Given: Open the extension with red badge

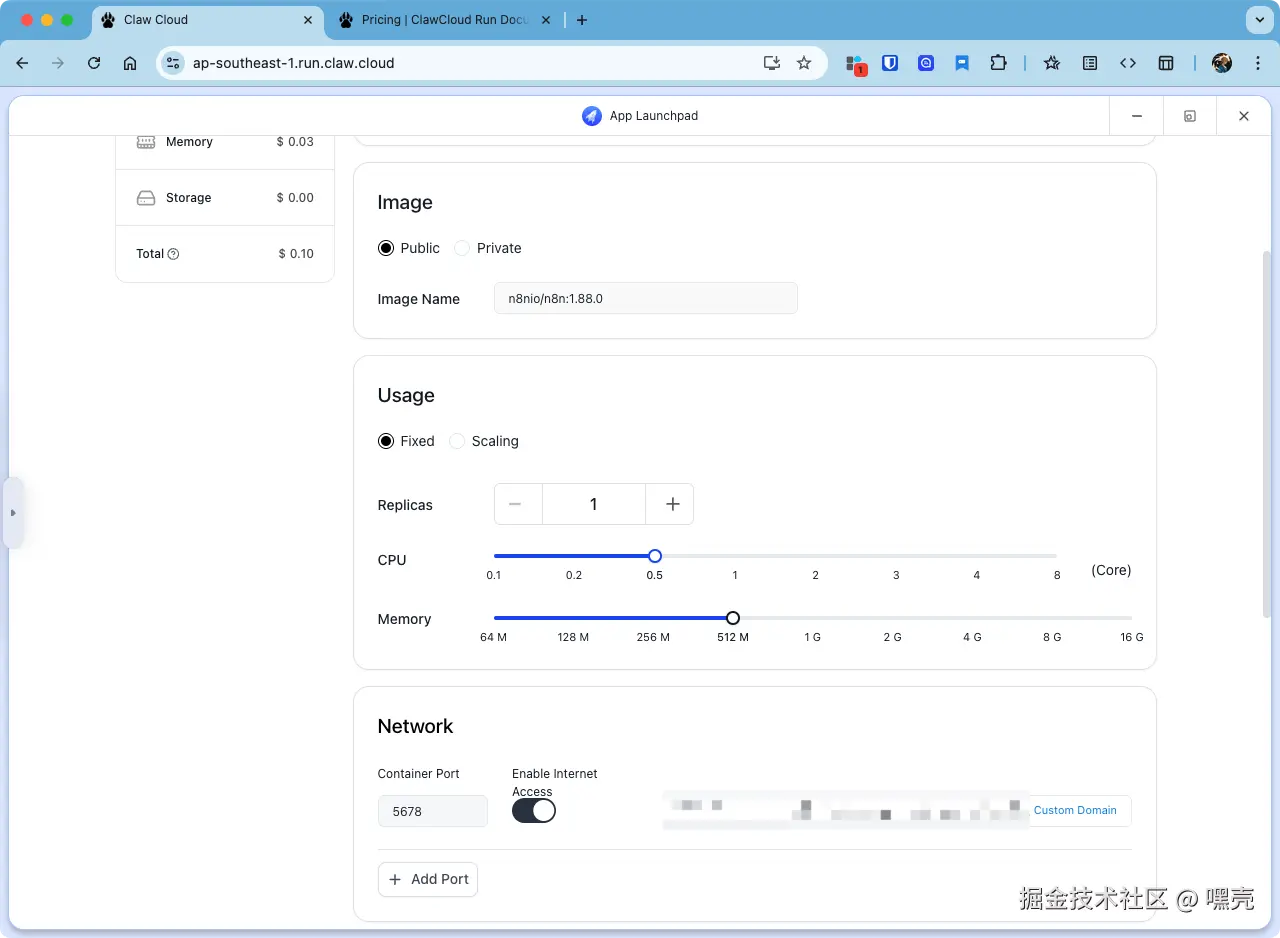Looking at the screenshot, I should point(855,64).
